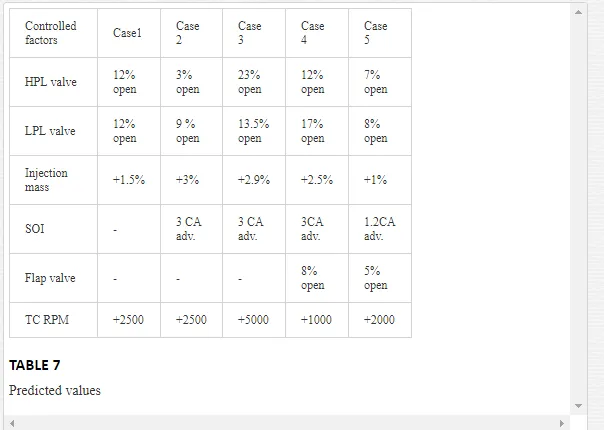Click the scroll up arrow on vertical scrollbar
604x430 pixels.
click(578, 12)
